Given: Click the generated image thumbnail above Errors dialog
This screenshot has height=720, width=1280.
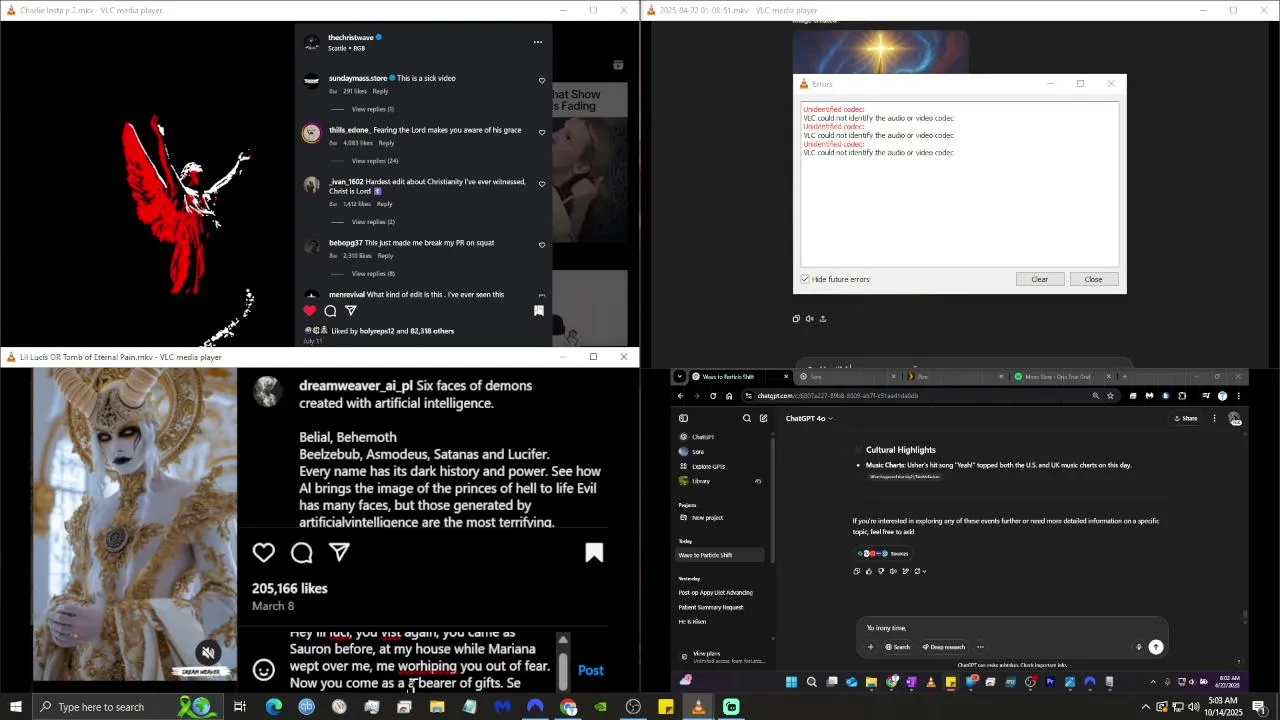Looking at the screenshot, I should pyautogui.click(x=880, y=52).
